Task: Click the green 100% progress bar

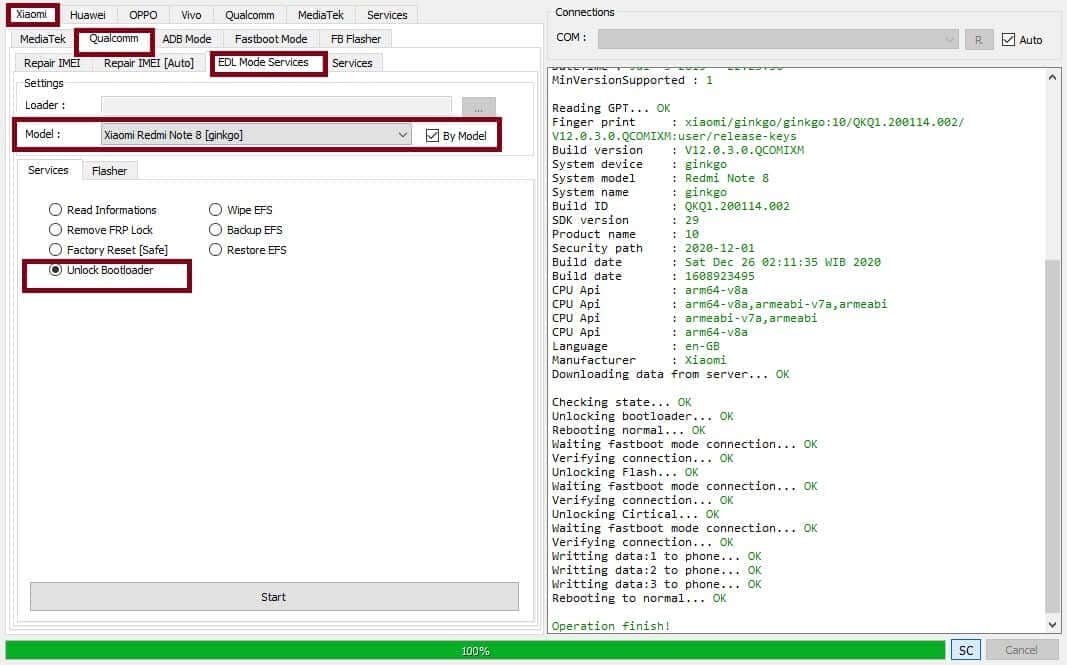Action: pos(476,650)
